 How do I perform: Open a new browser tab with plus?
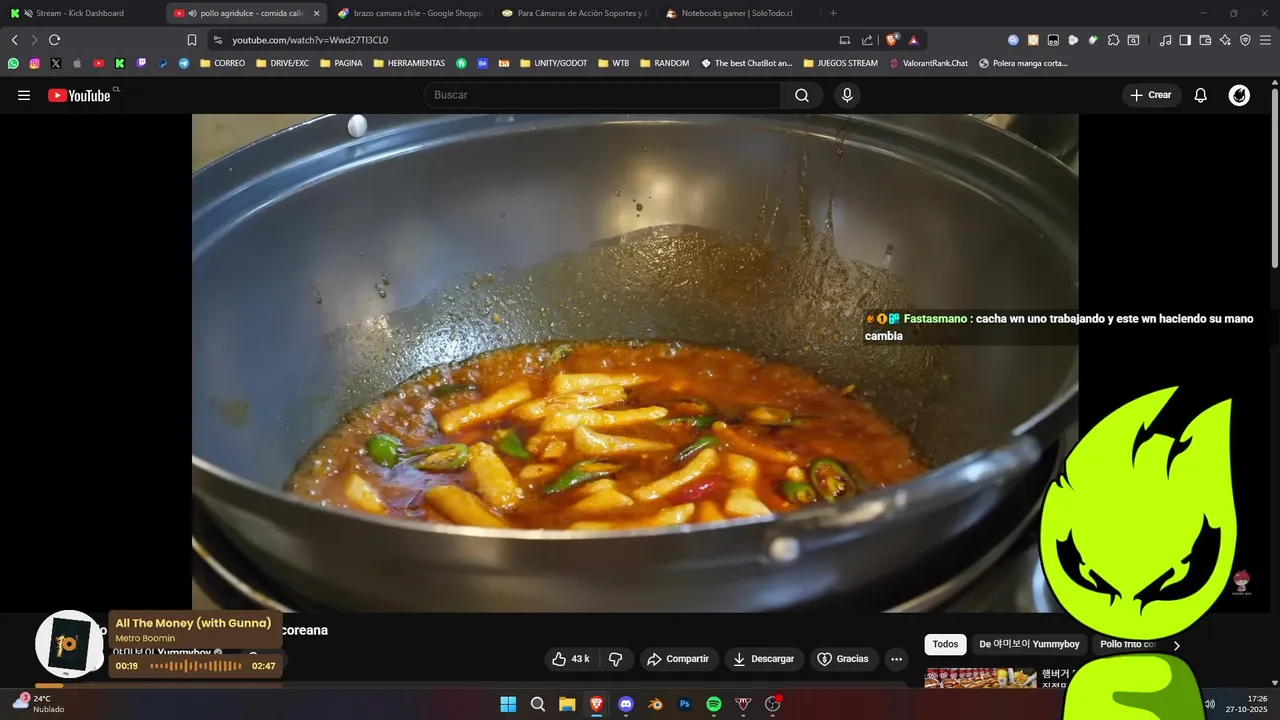coord(833,13)
